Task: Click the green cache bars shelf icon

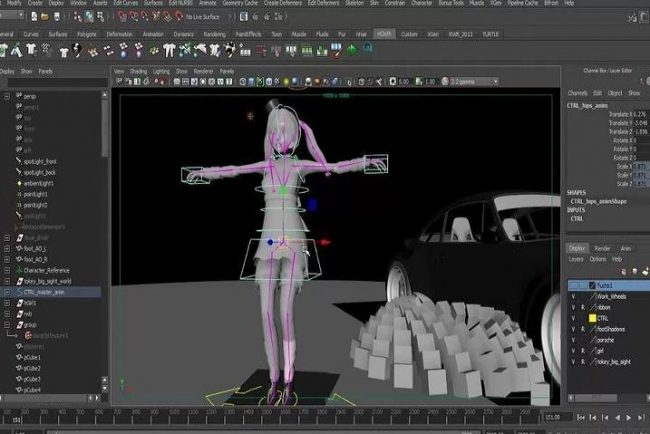Action: (x=307, y=51)
